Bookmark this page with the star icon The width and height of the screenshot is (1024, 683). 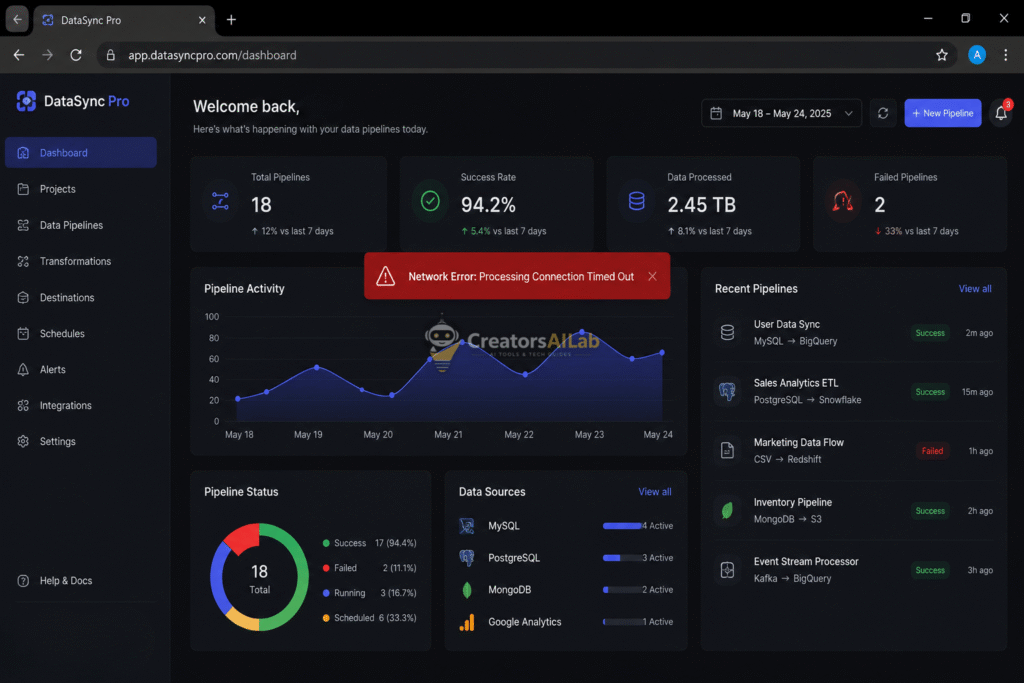coord(942,56)
